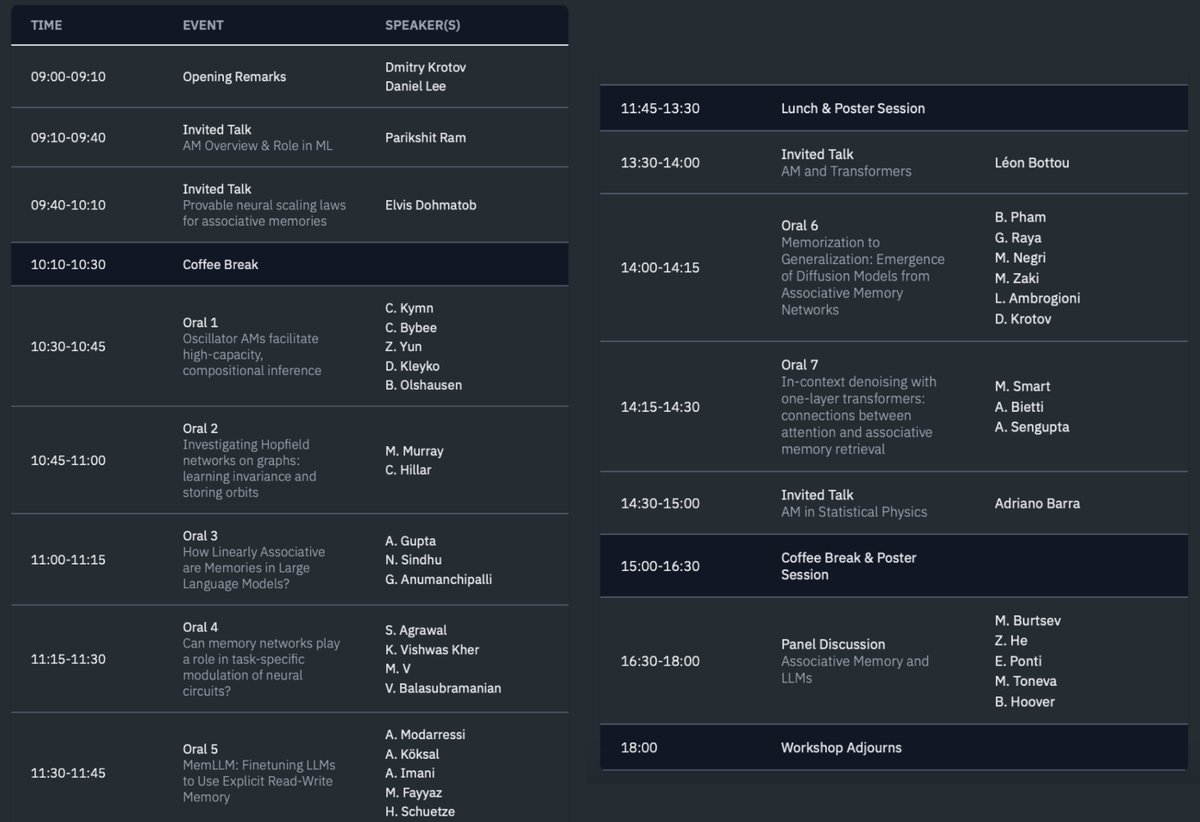
Task: Click the Oral 2 title
Action: tap(200, 428)
